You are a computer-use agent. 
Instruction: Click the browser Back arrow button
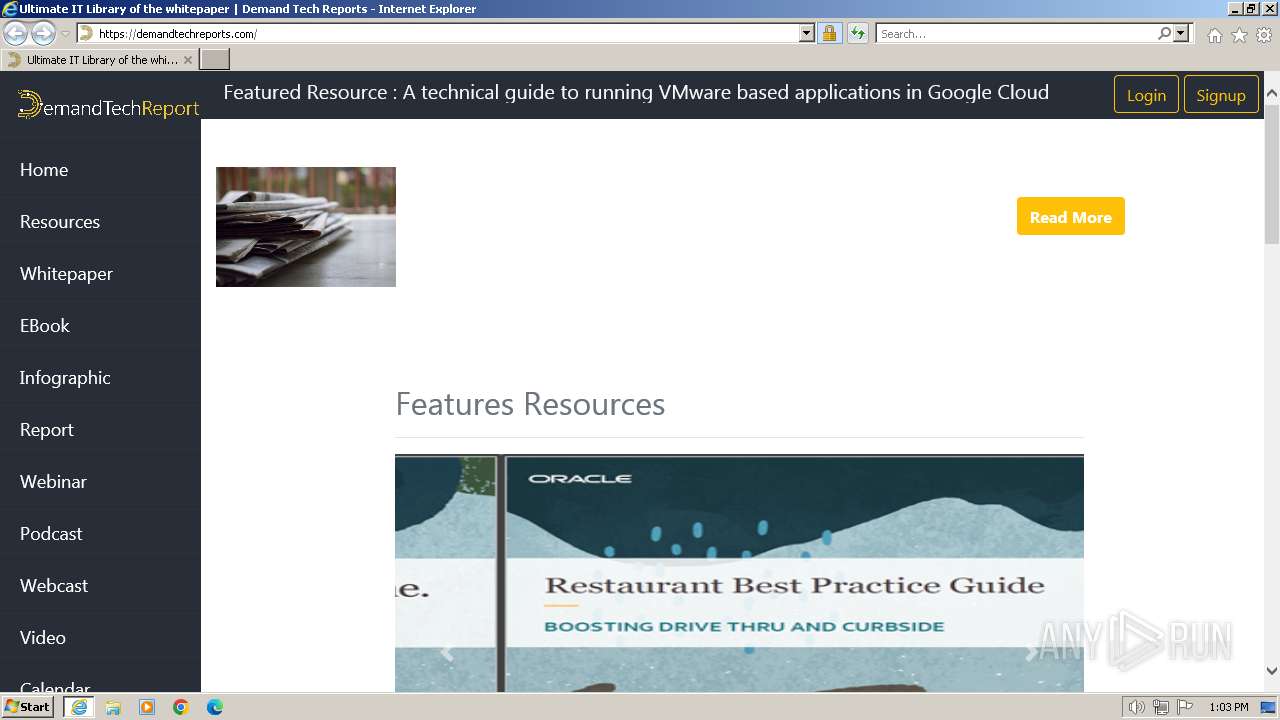click(x=15, y=34)
